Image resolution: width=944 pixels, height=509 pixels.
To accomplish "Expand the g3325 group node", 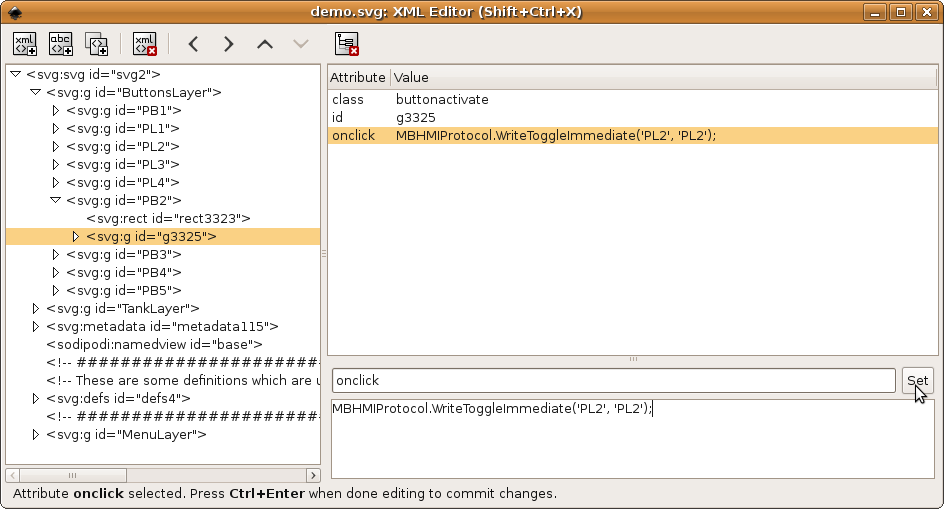I will click(75, 237).
